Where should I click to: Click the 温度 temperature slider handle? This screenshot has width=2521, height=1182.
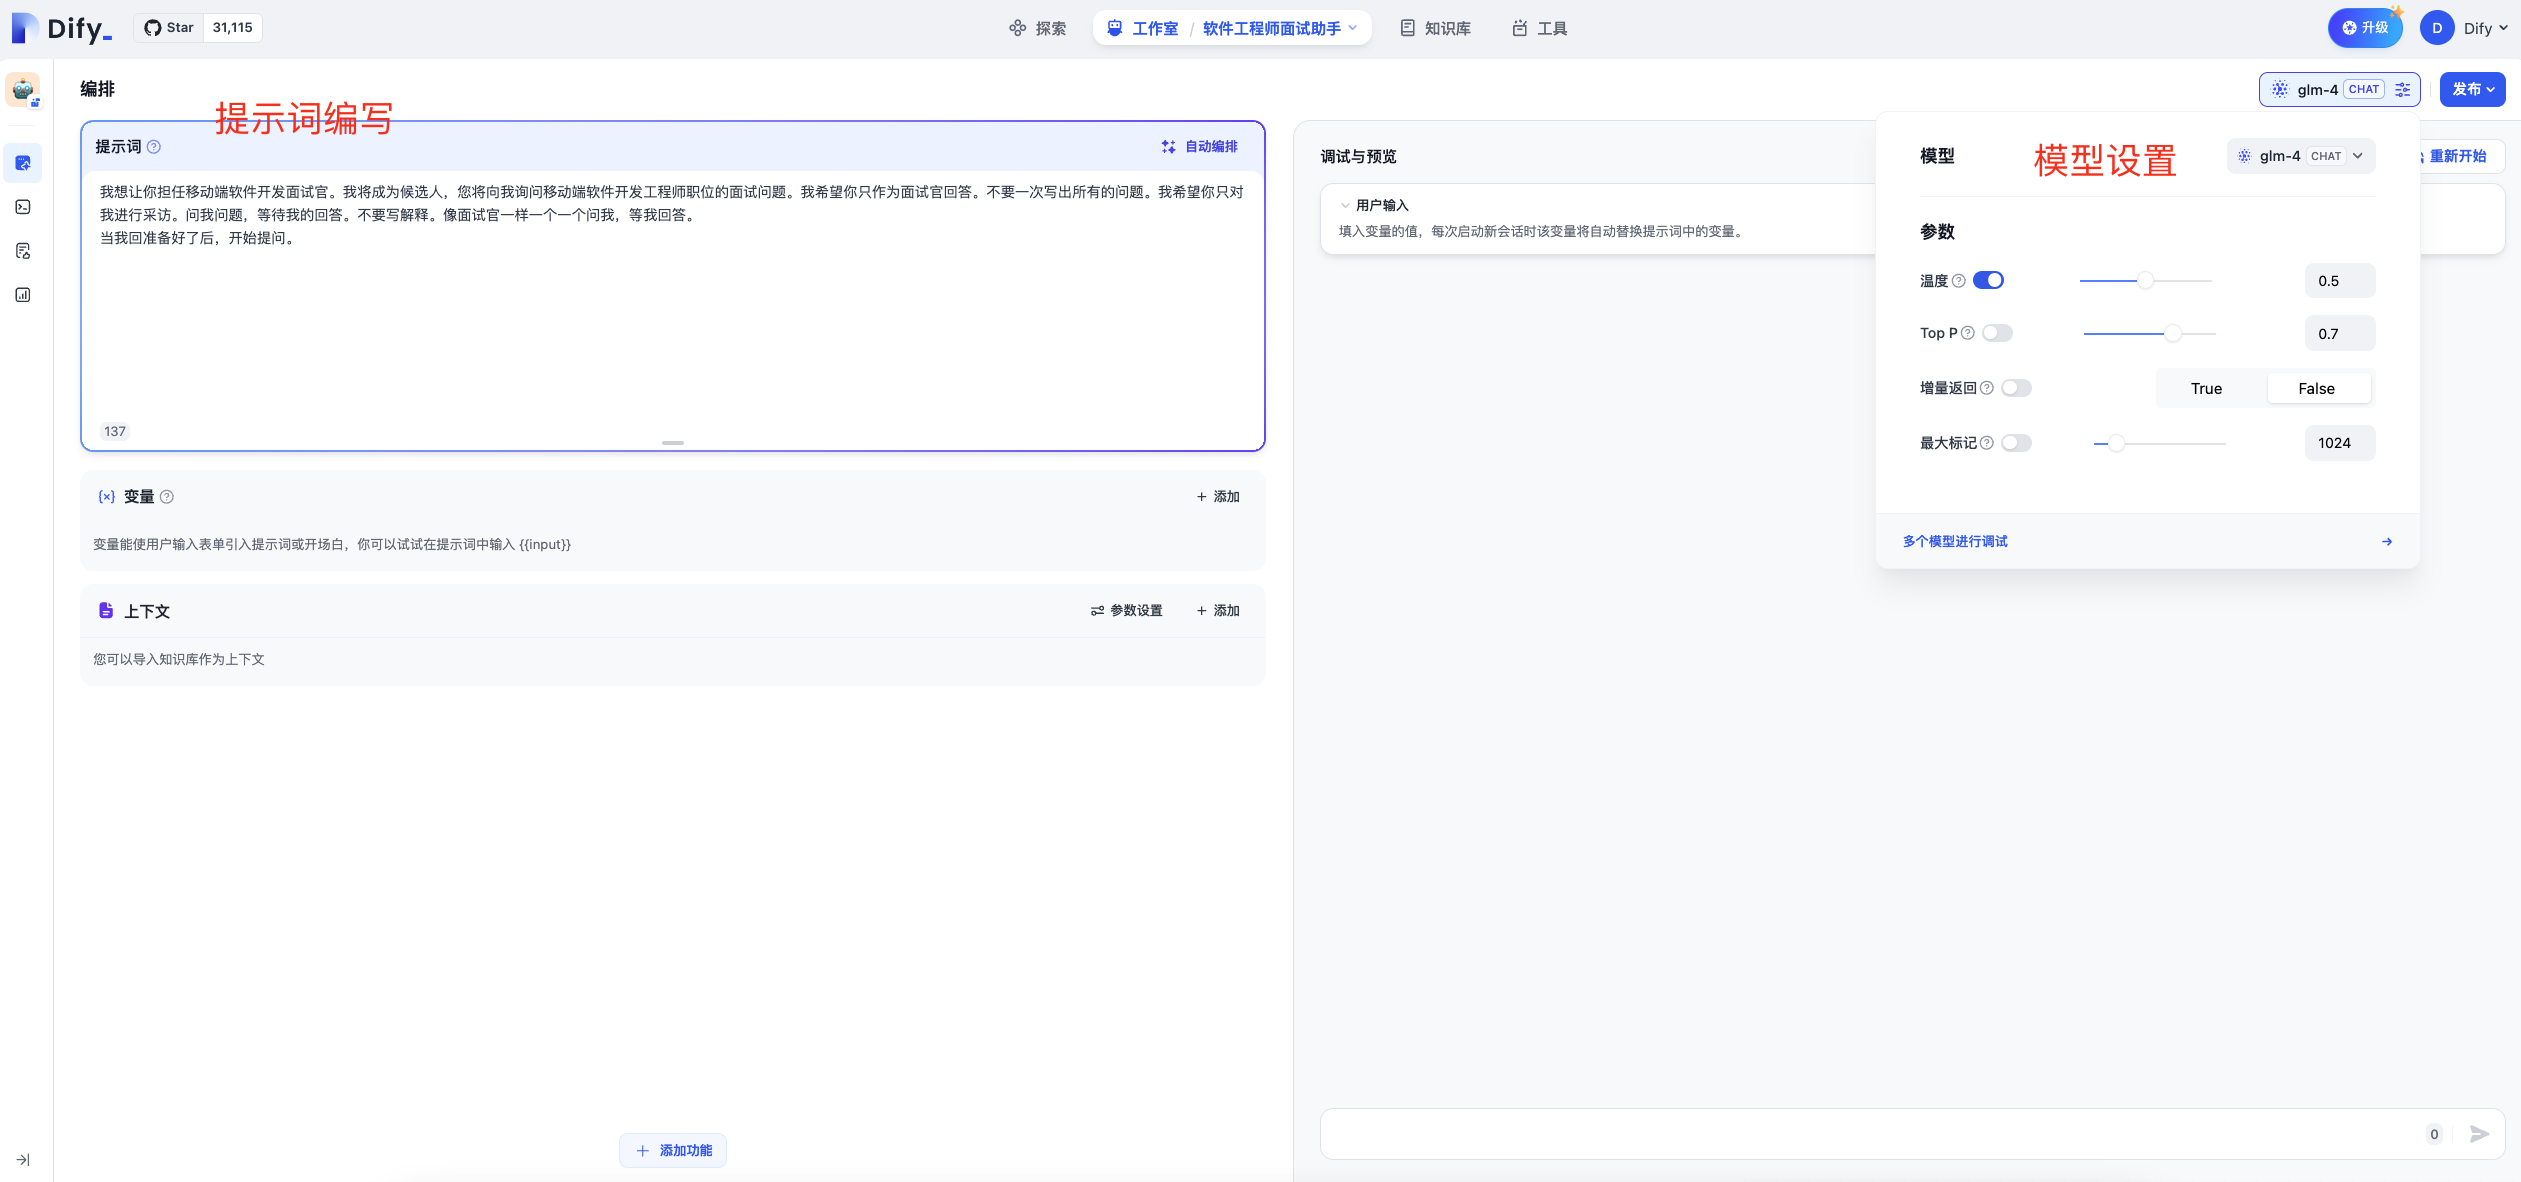(2145, 281)
